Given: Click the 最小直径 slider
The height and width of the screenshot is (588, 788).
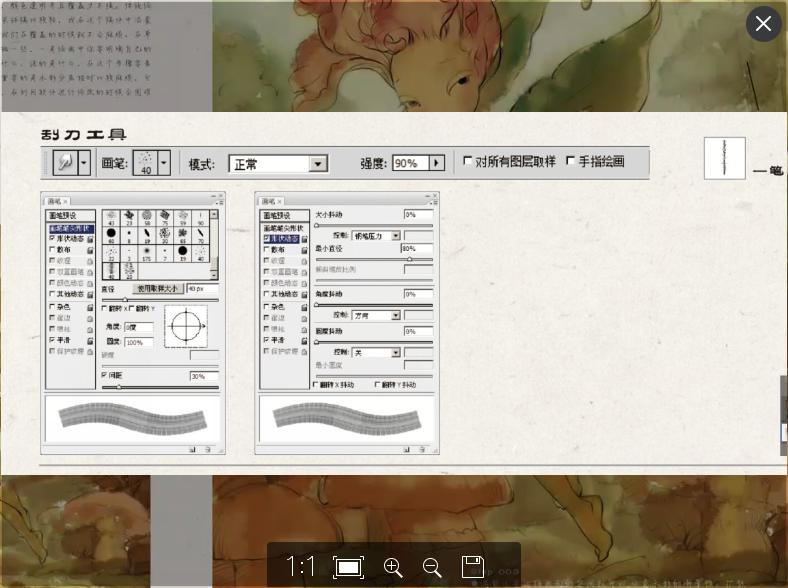Looking at the screenshot, I should click(x=374, y=260).
